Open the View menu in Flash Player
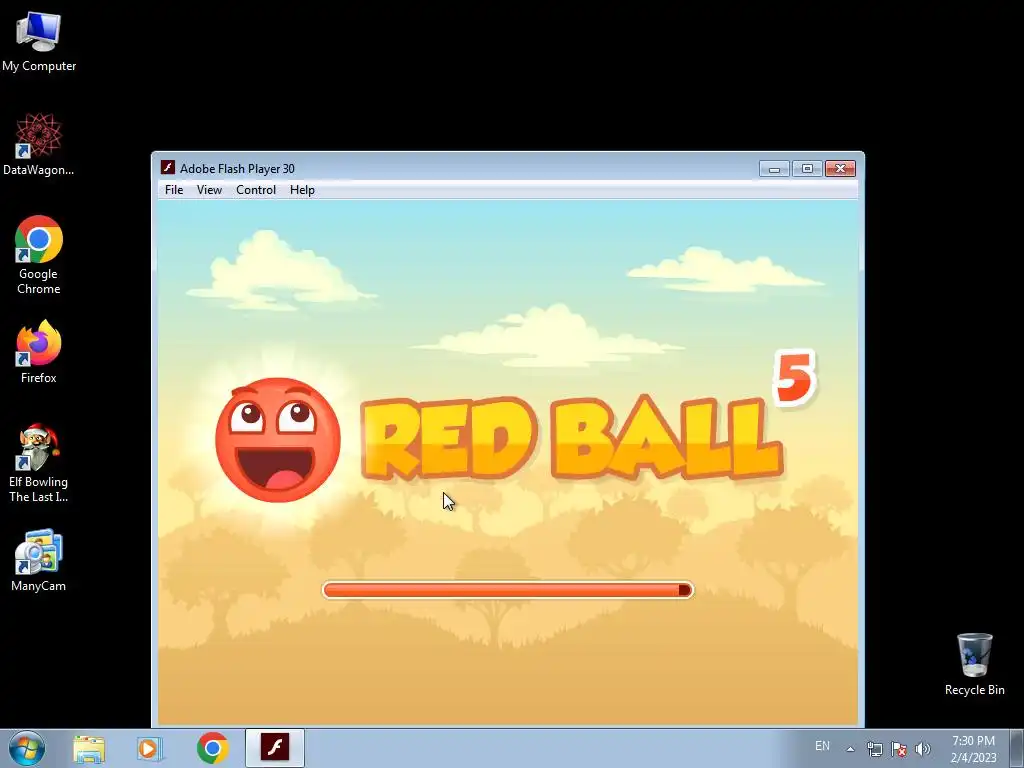The height and width of the screenshot is (768, 1024). 209,190
